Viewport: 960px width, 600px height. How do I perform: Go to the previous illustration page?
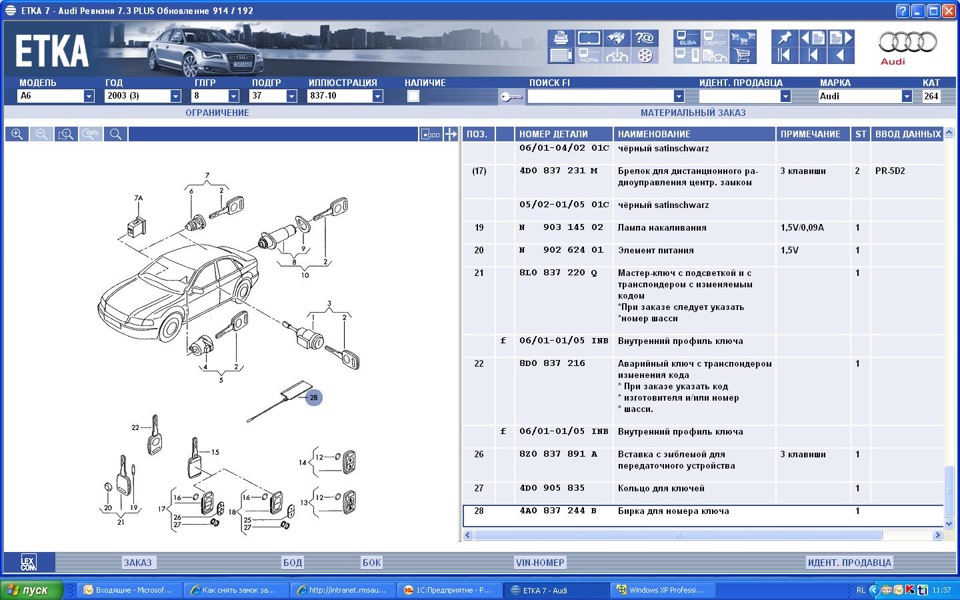point(812,38)
